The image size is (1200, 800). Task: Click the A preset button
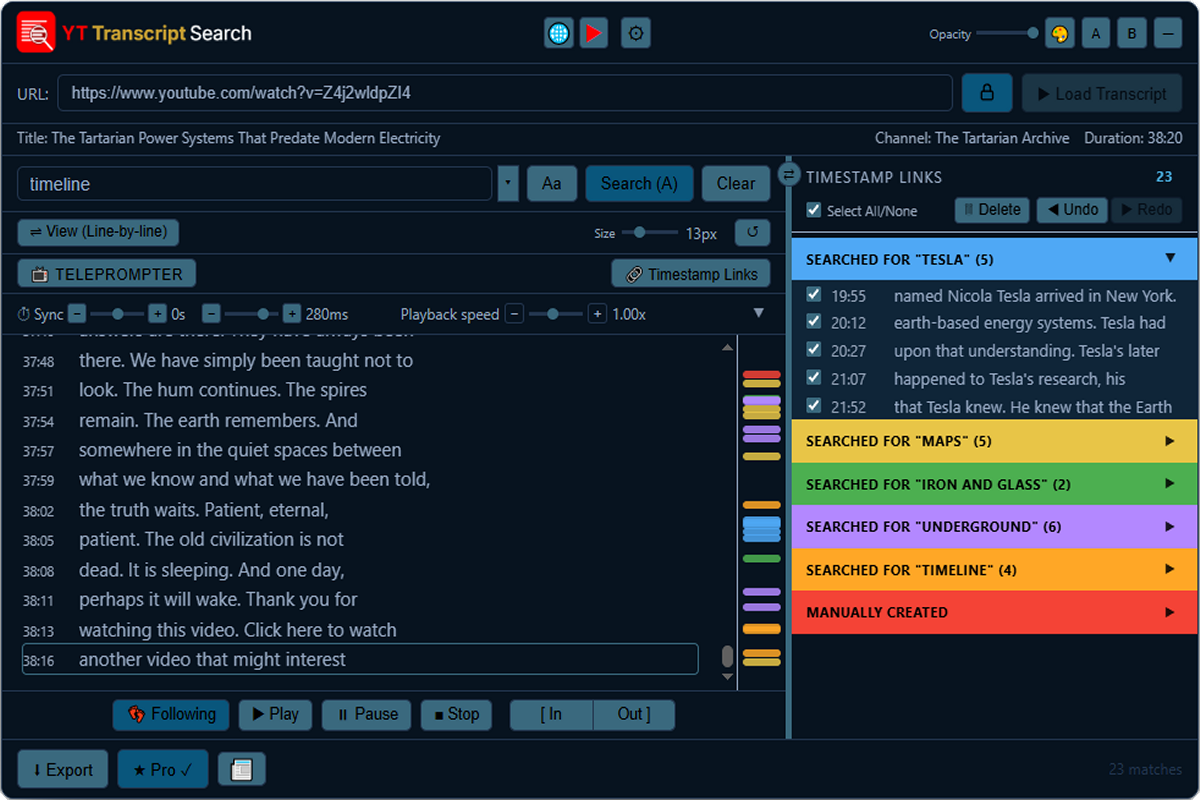1096,33
